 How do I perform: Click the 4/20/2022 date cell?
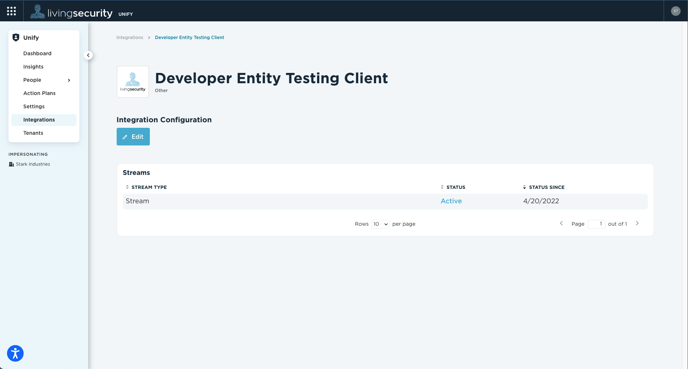[x=541, y=201]
